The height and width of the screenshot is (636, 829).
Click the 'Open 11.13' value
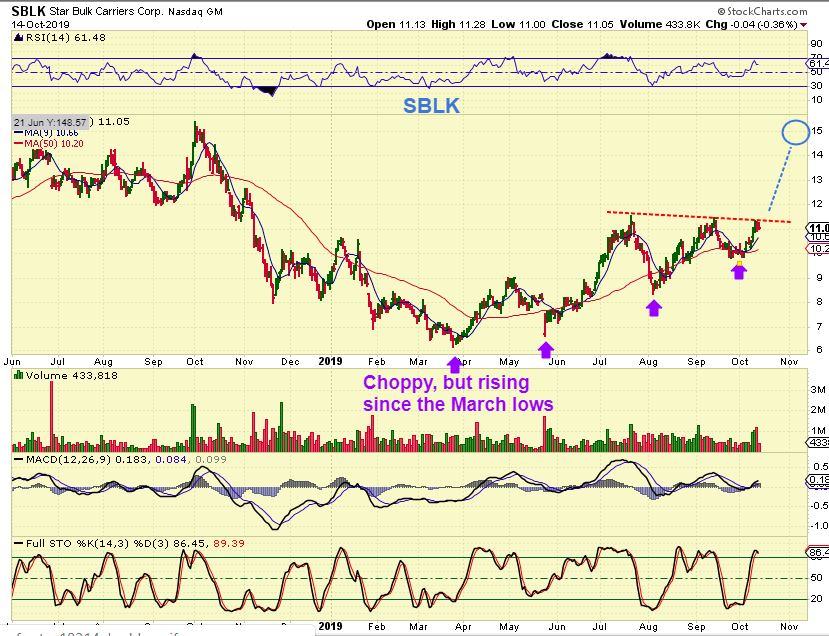tap(396, 24)
